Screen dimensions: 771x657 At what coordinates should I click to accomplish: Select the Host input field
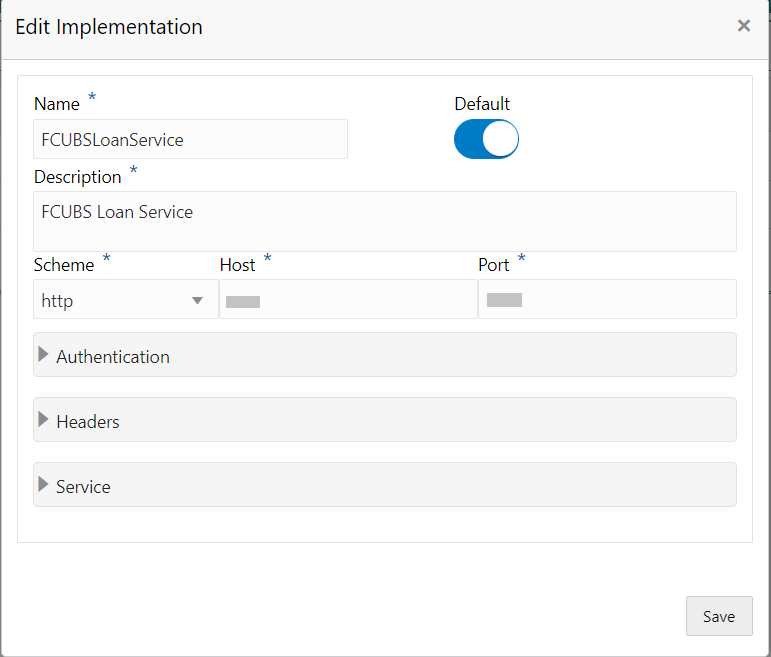[x=348, y=299]
